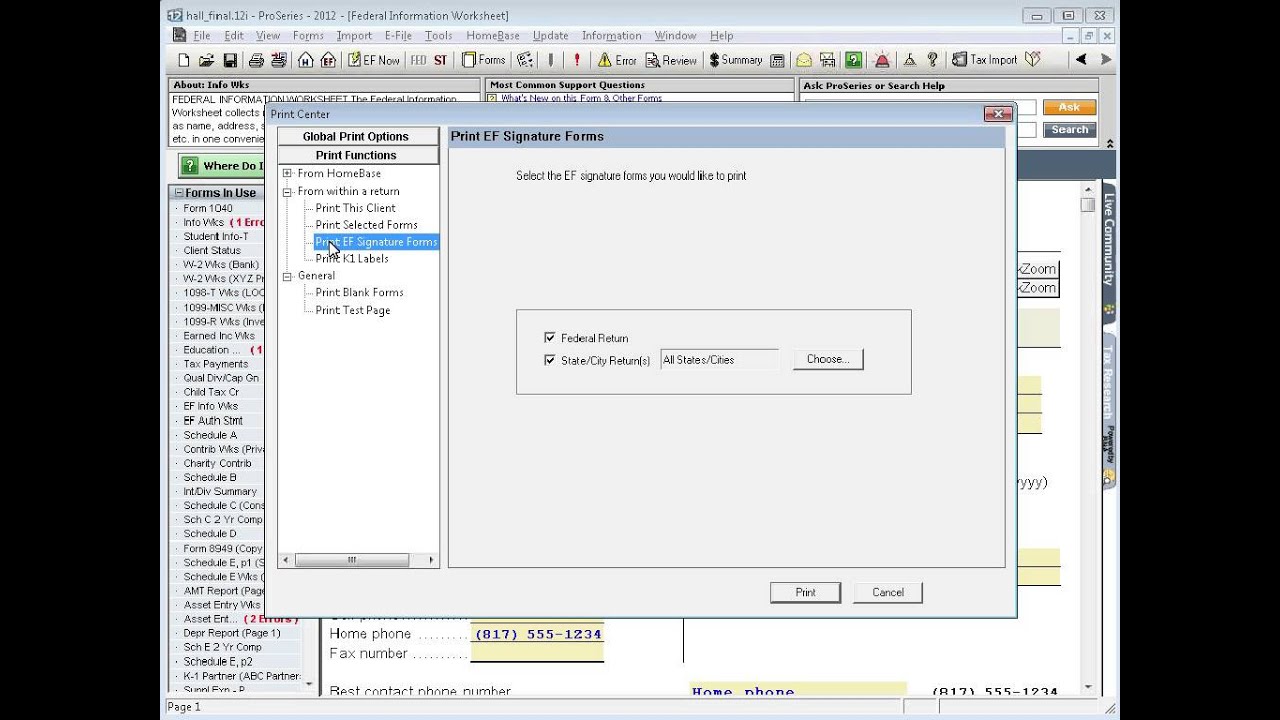Image resolution: width=1280 pixels, height=720 pixels.
Task: Click the Choose... button
Action: tap(828, 359)
